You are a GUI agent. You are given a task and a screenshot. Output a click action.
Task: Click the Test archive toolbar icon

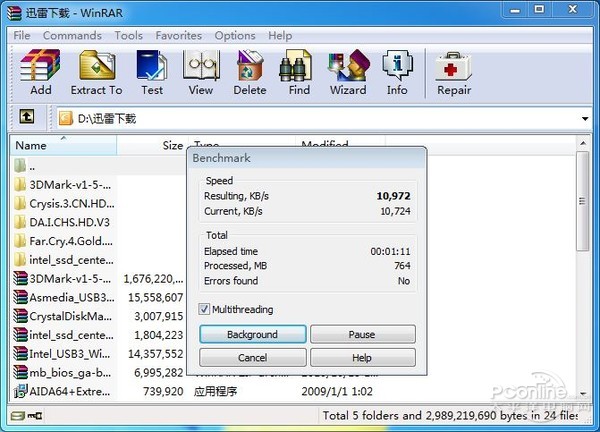pyautogui.click(x=152, y=65)
